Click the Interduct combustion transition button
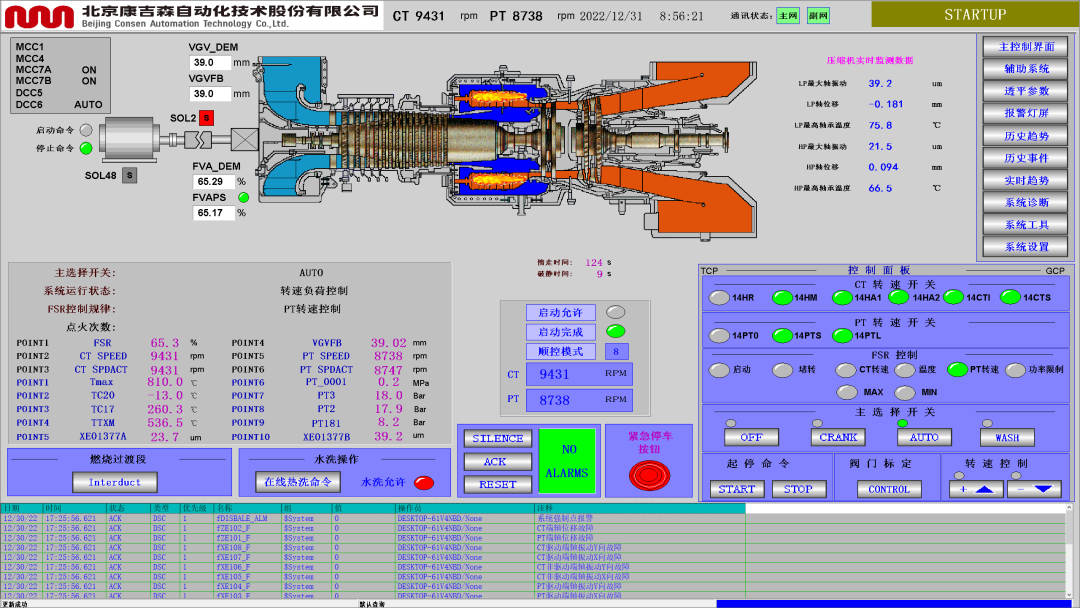This screenshot has width=1080, height=608. point(115,482)
